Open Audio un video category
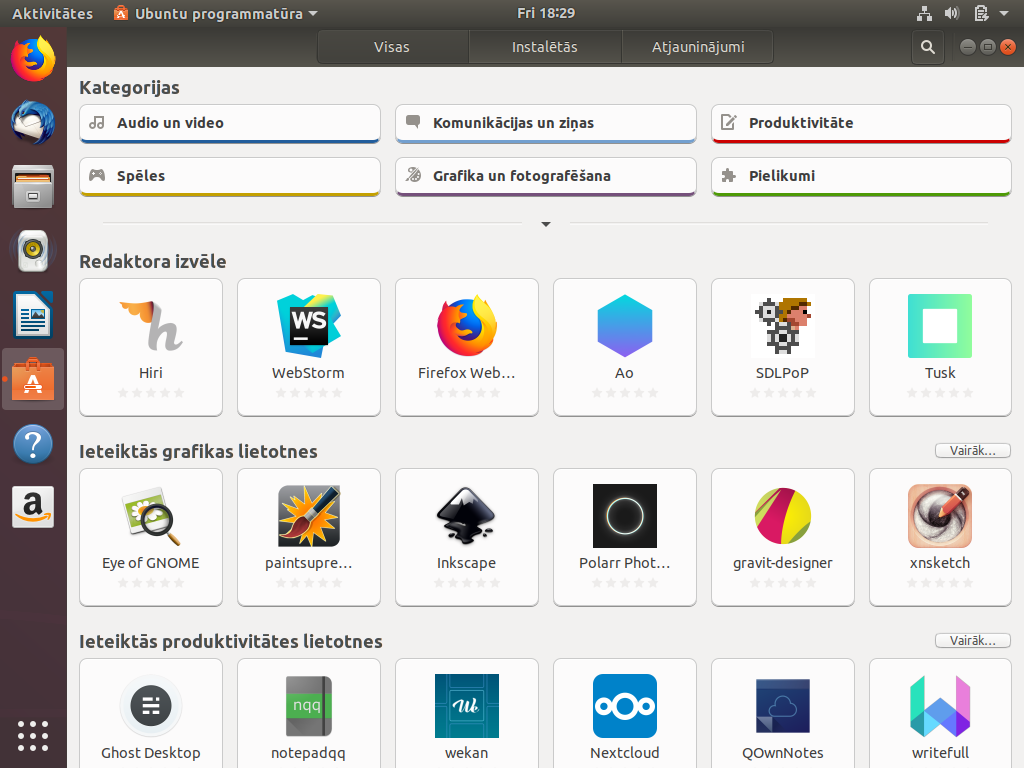This screenshot has height=768, width=1024. 230,123
